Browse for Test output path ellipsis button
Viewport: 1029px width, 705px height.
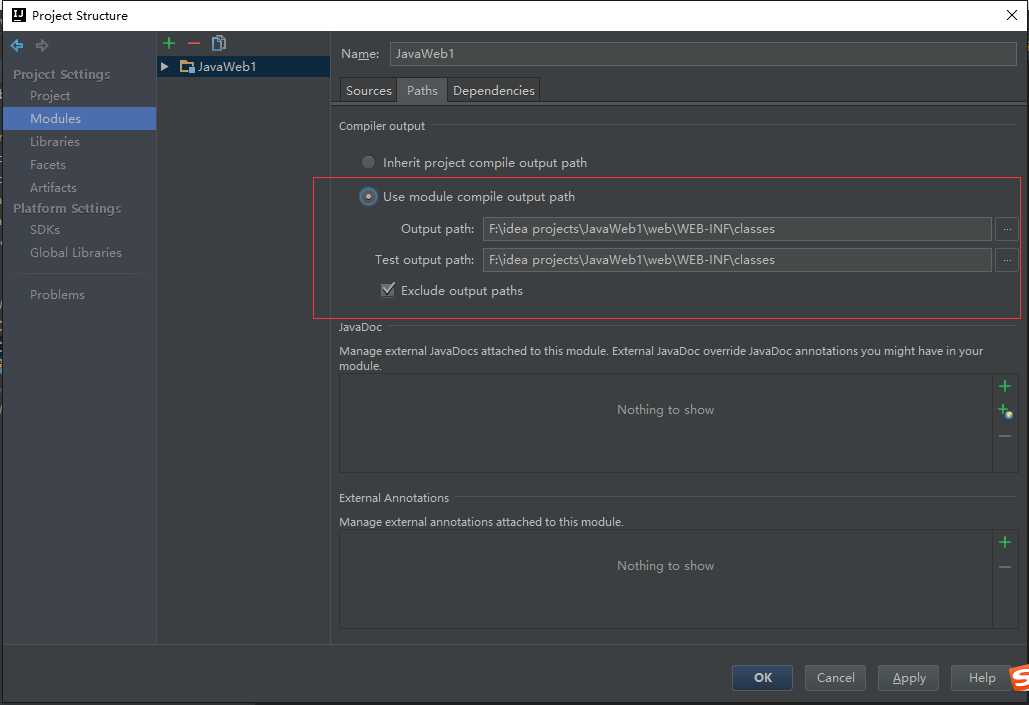coord(1006,260)
